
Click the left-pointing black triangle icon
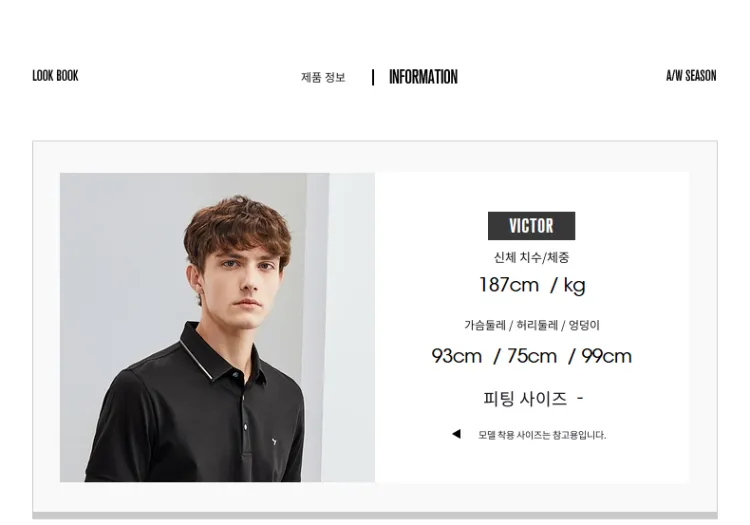click(x=456, y=434)
